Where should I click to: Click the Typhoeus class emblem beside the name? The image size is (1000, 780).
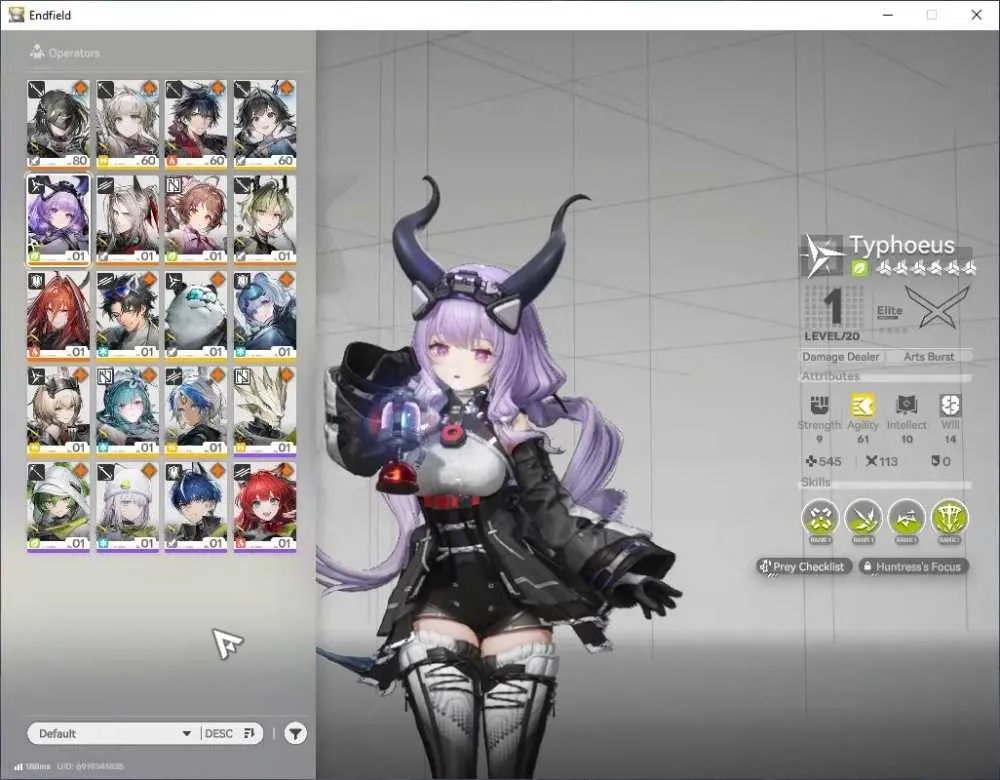(x=822, y=256)
